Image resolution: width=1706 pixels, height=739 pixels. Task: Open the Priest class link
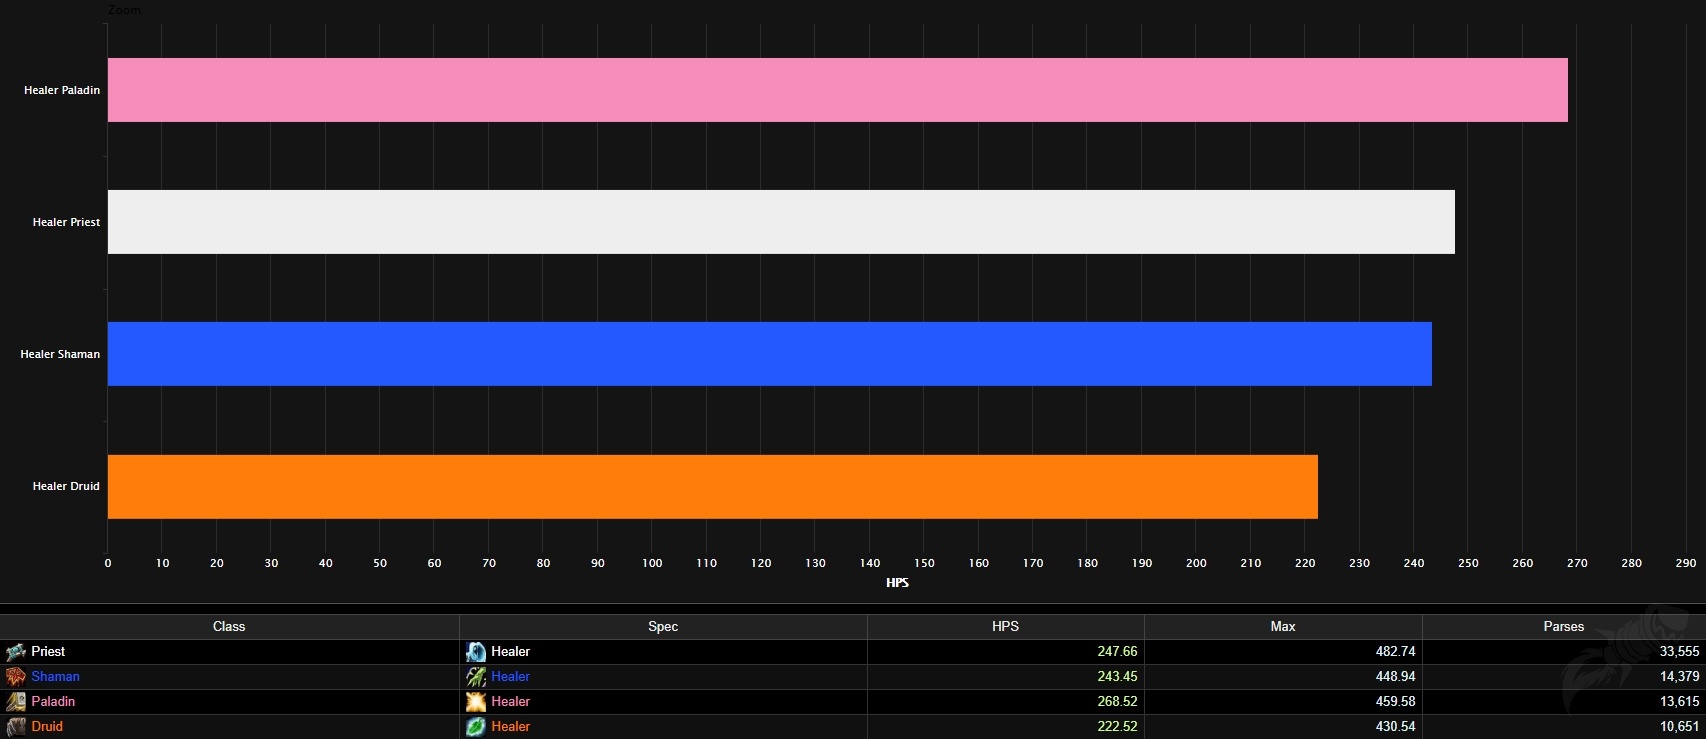[48, 652]
